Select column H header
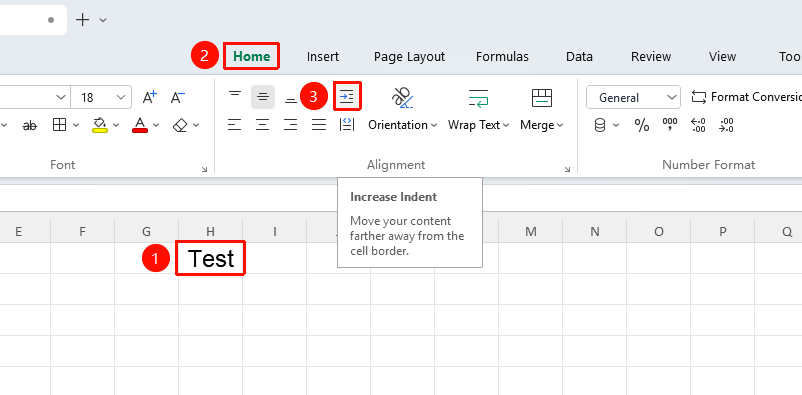Screen dimensions: 802x395 click(211, 232)
